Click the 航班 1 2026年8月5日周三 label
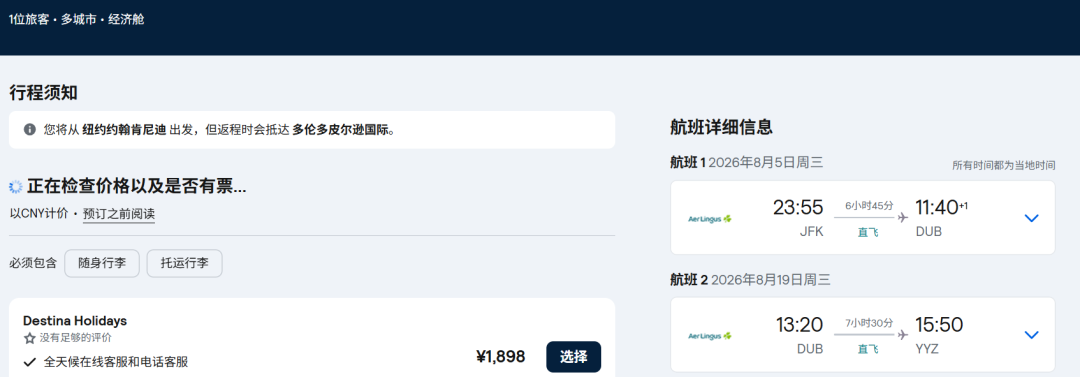The image size is (1080, 377). point(747,163)
